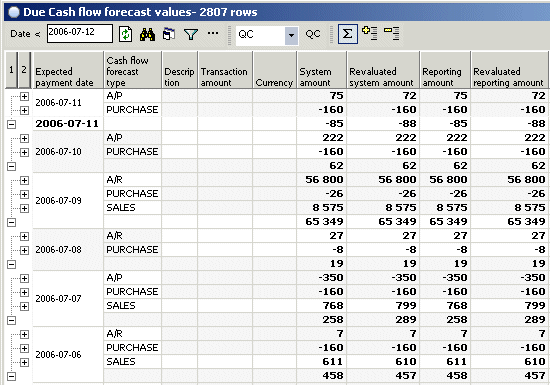Expand the 2006-07-07 SALES row

[24, 306]
